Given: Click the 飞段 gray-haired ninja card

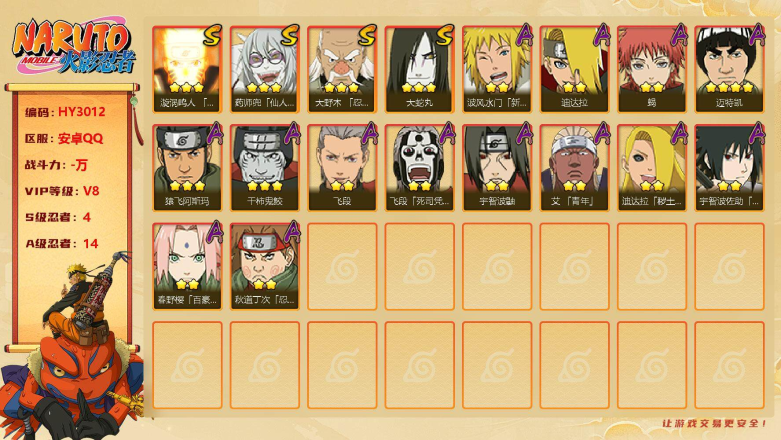Looking at the screenshot, I should [342, 167].
